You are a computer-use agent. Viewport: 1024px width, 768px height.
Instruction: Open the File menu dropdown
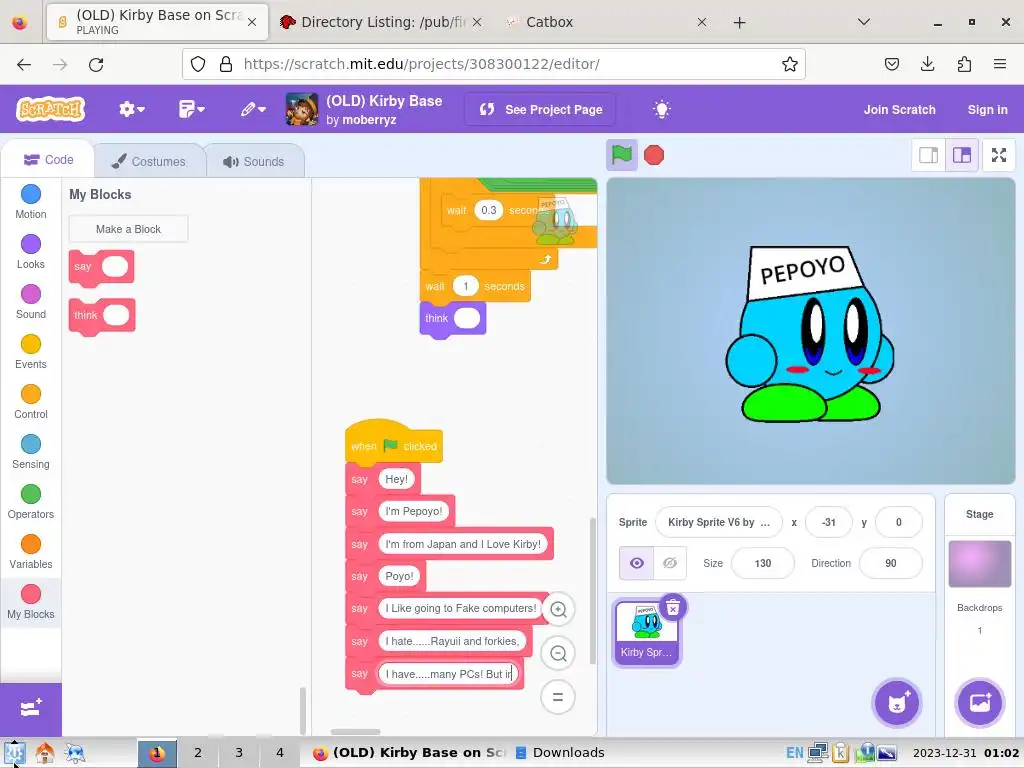click(191, 109)
